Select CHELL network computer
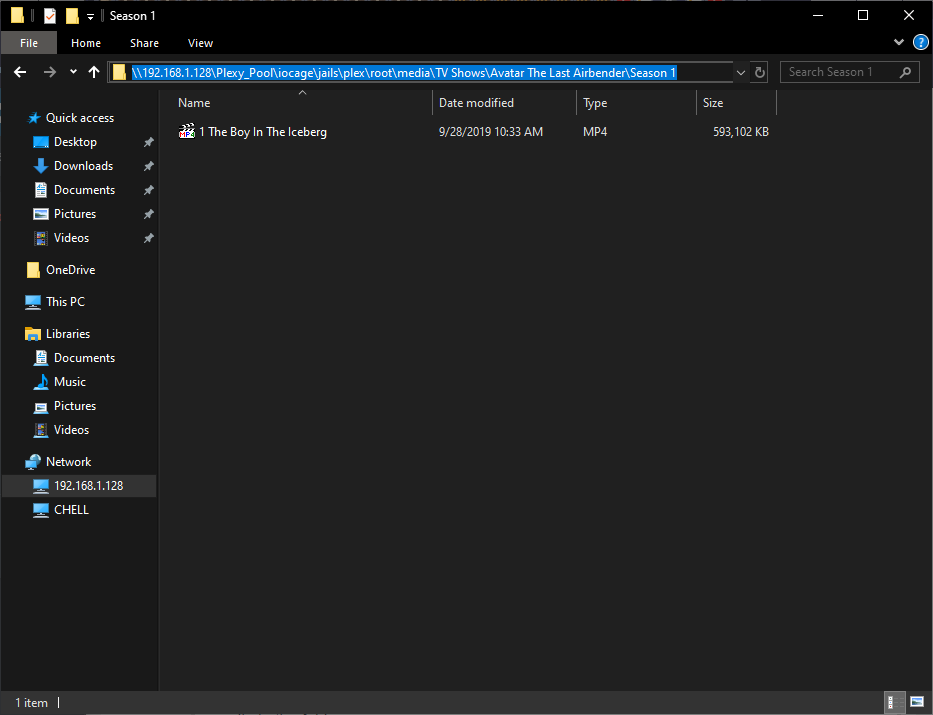Viewport: 933px width, 715px height. (x=71, y=510)
